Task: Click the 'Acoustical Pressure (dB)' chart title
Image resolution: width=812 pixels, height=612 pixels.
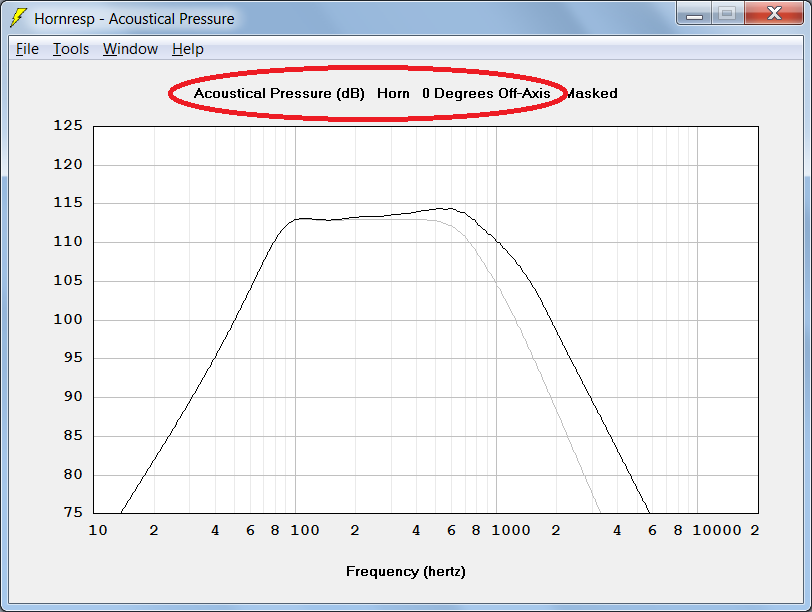Action: tap(279, 94)
